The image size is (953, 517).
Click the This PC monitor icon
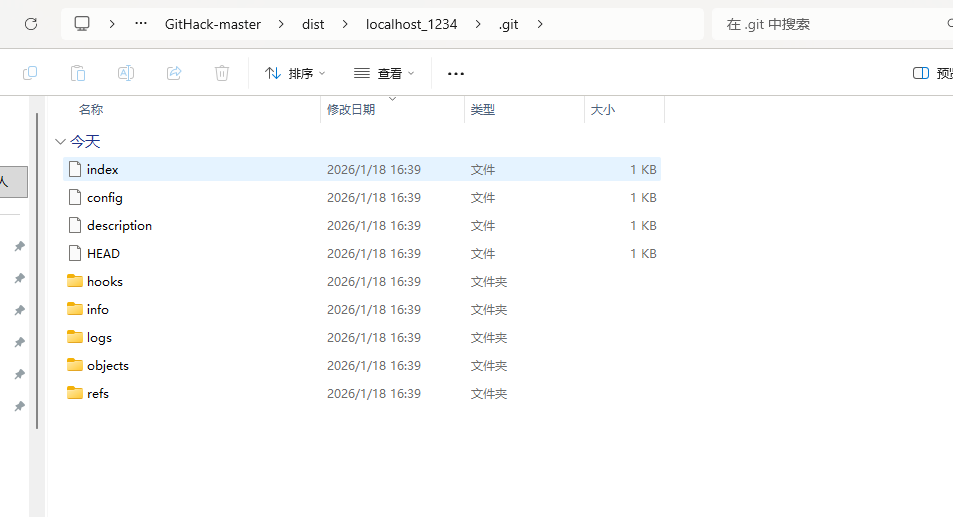[82, 24]
